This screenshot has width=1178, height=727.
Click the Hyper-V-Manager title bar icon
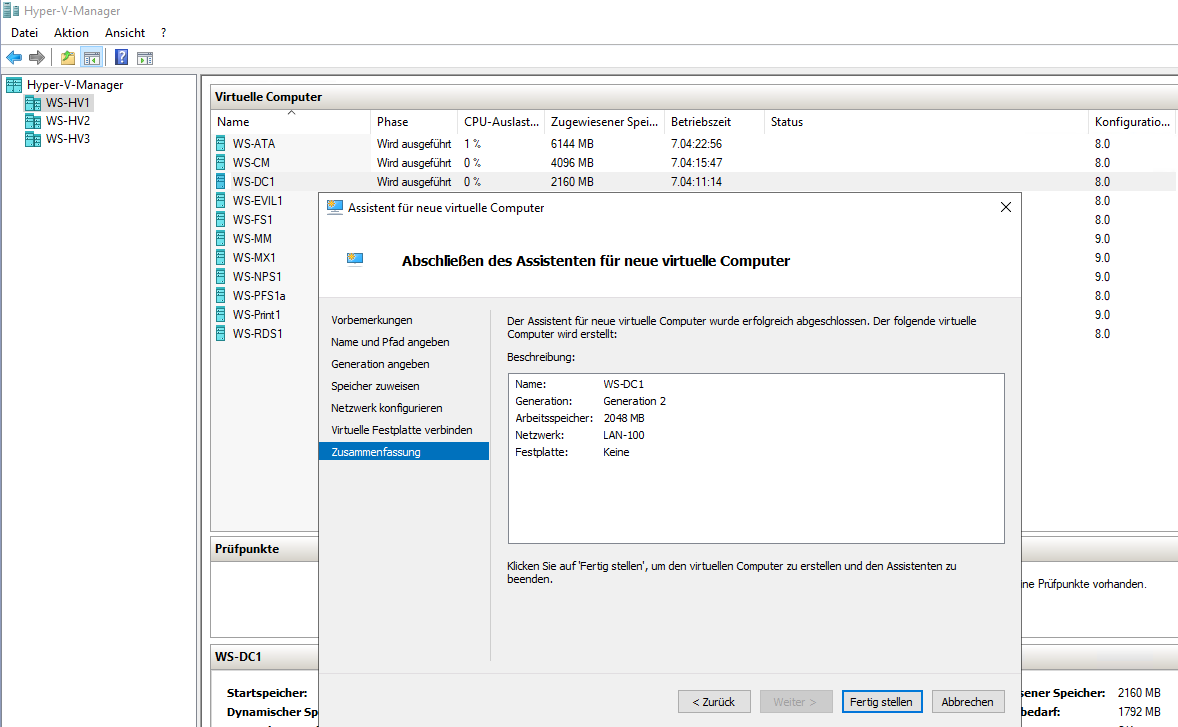tap(11, 11)
